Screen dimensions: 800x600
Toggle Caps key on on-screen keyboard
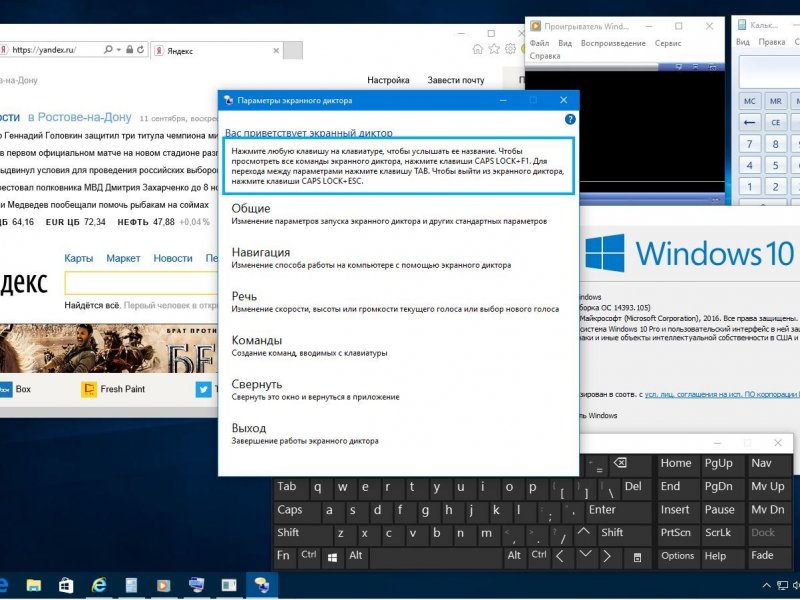296,510
